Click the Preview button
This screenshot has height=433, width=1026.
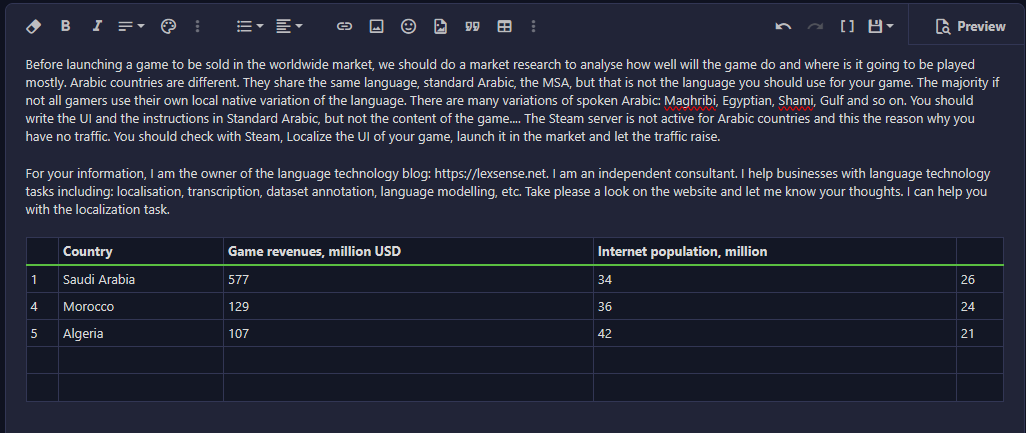[x=970, y=26]
